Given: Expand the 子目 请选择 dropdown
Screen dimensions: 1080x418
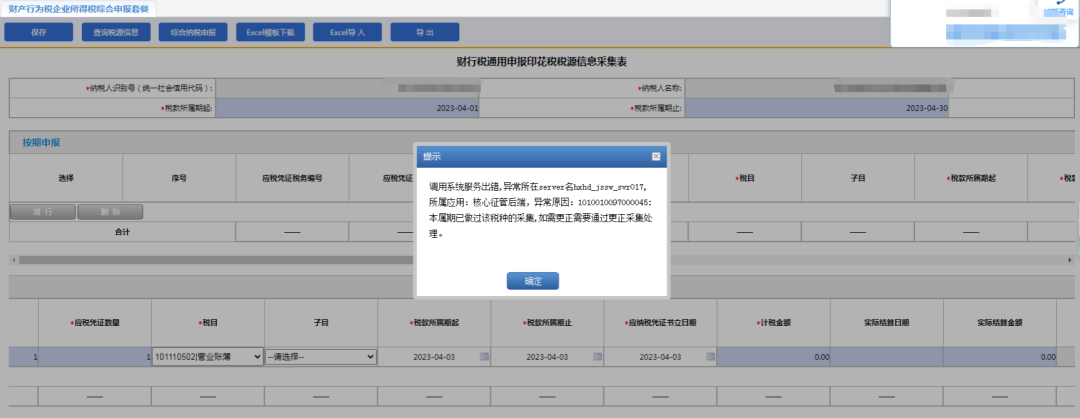Looking at the screenshot, I should (x=321, y=356).
